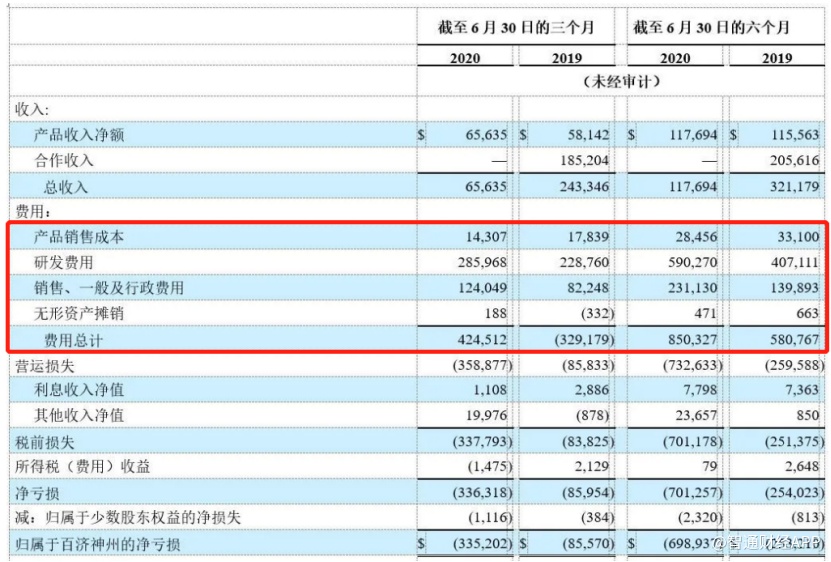Screen dimensions: 831x562
Task: Select the 285,968 R&D expense cell
Action: pos(479,262)
